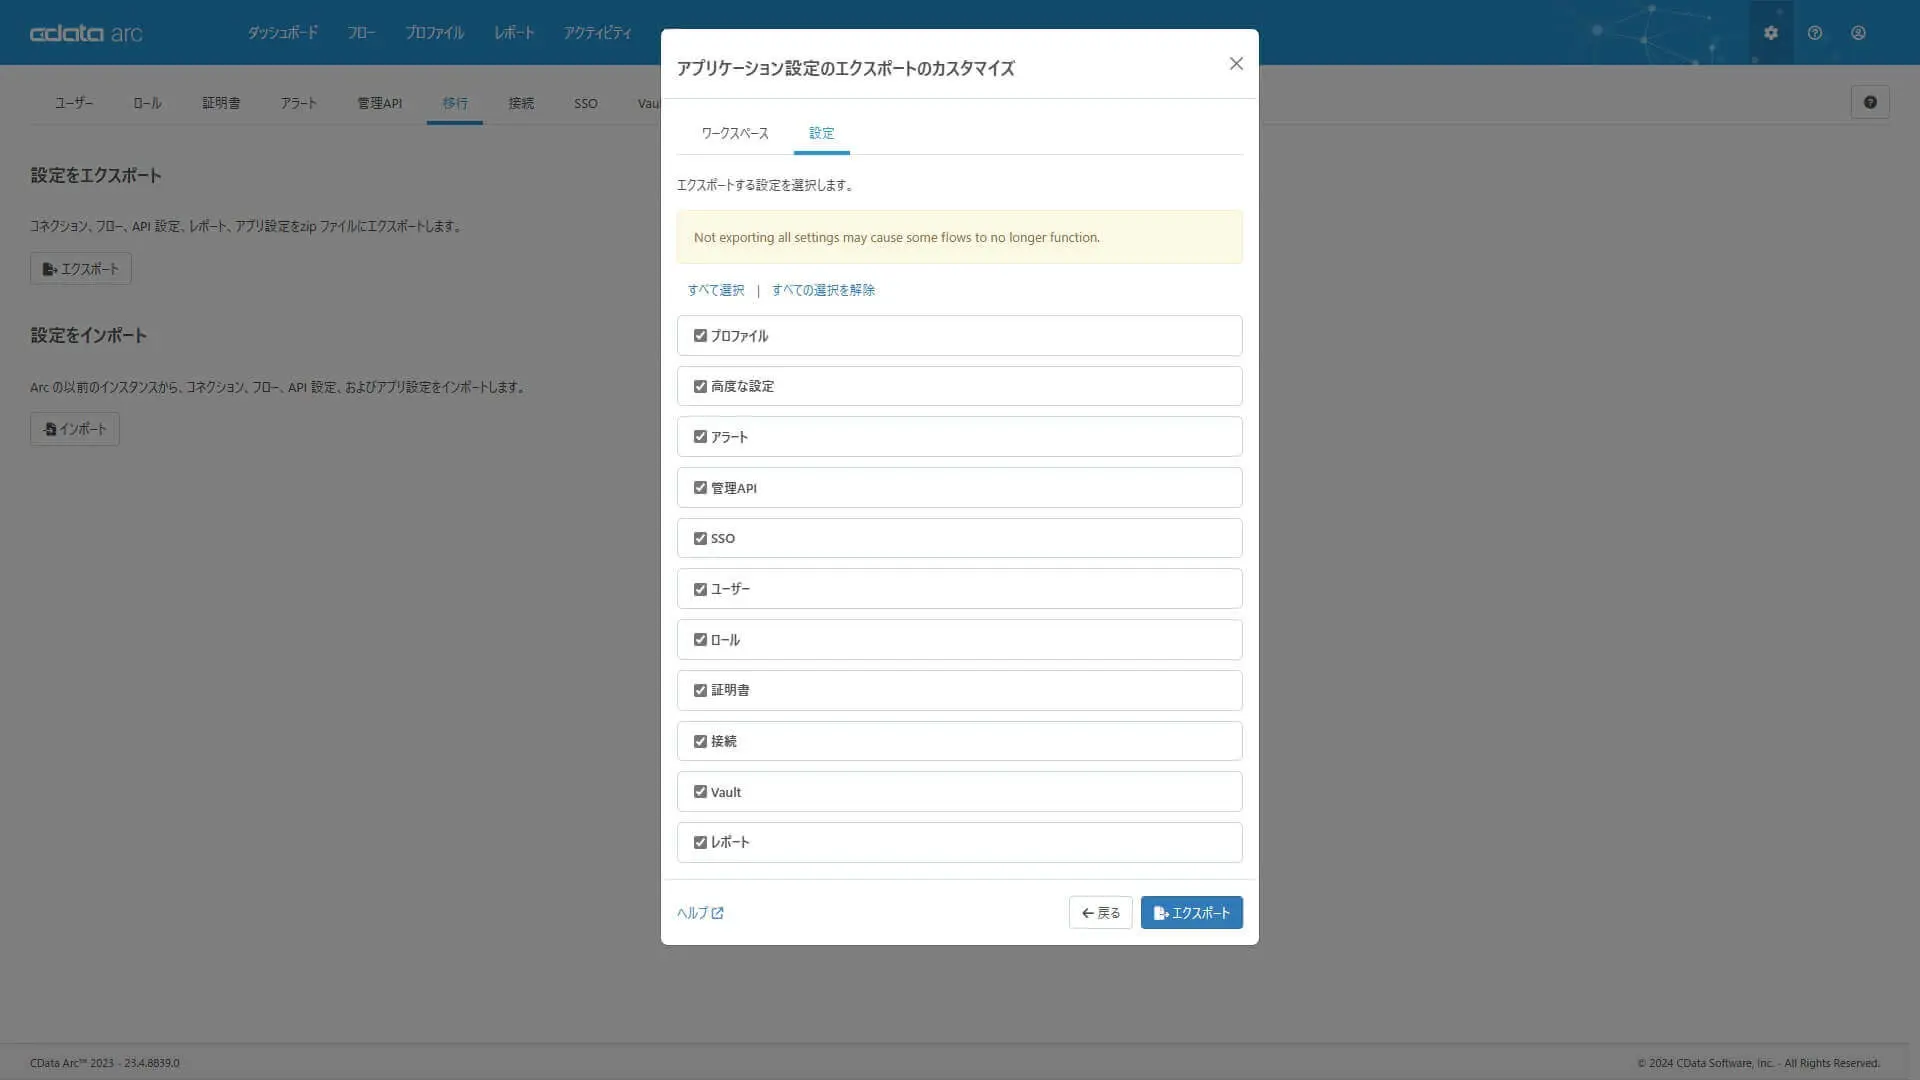The height and width of the screenshot is (1080, 1920).
Task: Uncheck the Vault checkbox
Action: click(x=700, y=792)
